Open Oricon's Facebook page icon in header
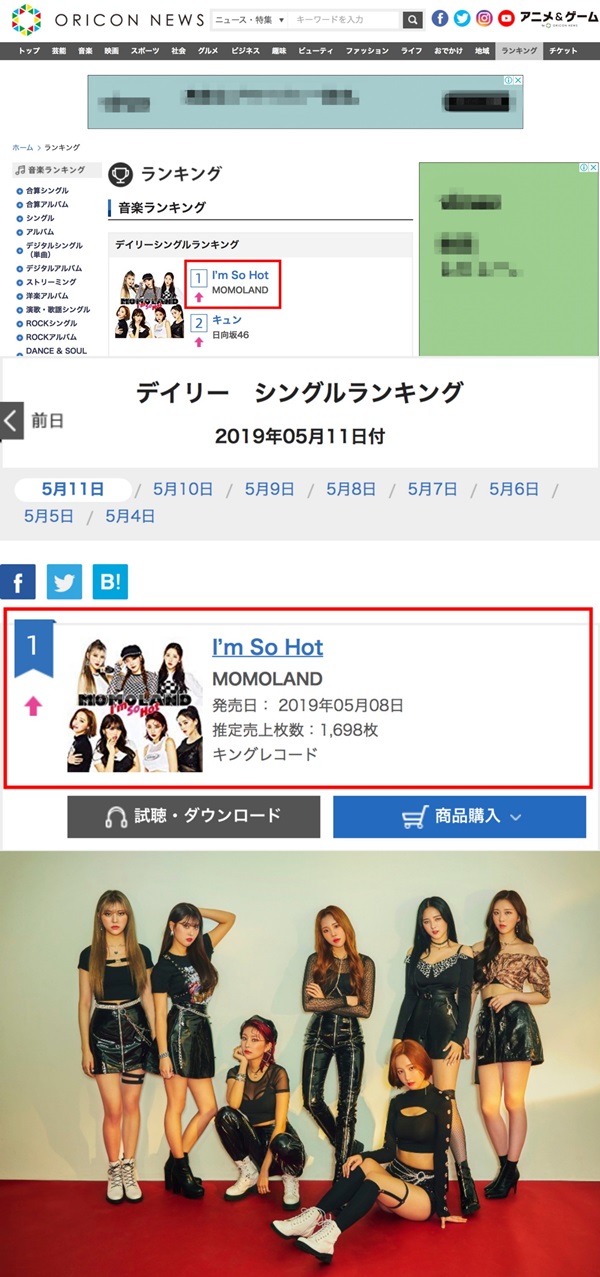Viewport: 600px width, 1277px height. pyautogui.click(x=440, y=19)
